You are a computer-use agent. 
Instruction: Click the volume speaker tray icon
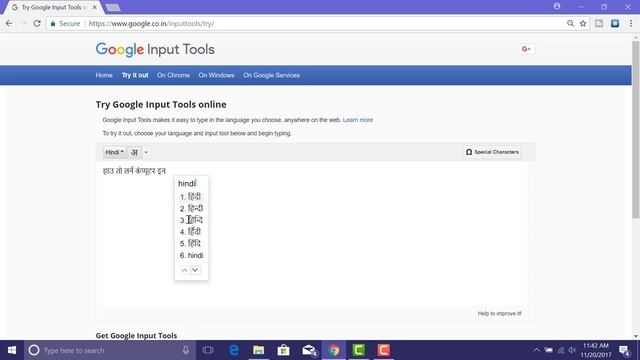tap(572, 350)
